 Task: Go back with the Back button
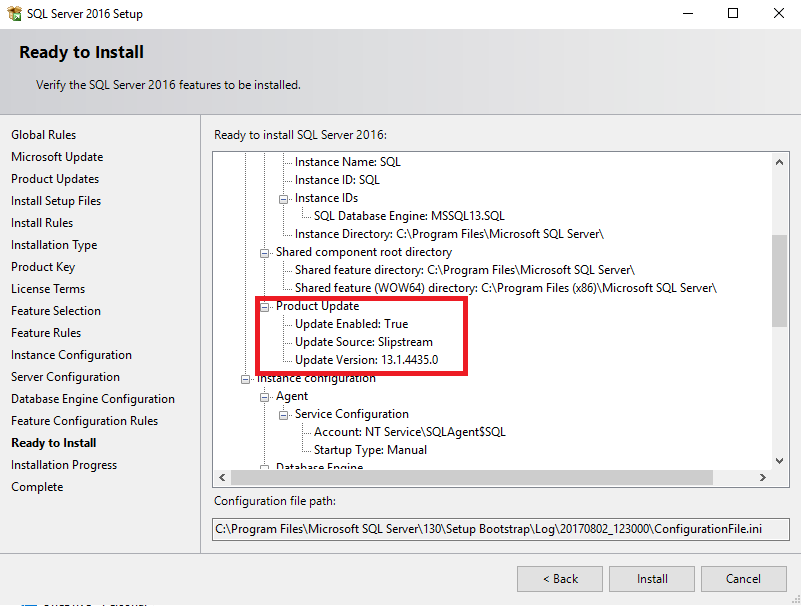(560, 578)
